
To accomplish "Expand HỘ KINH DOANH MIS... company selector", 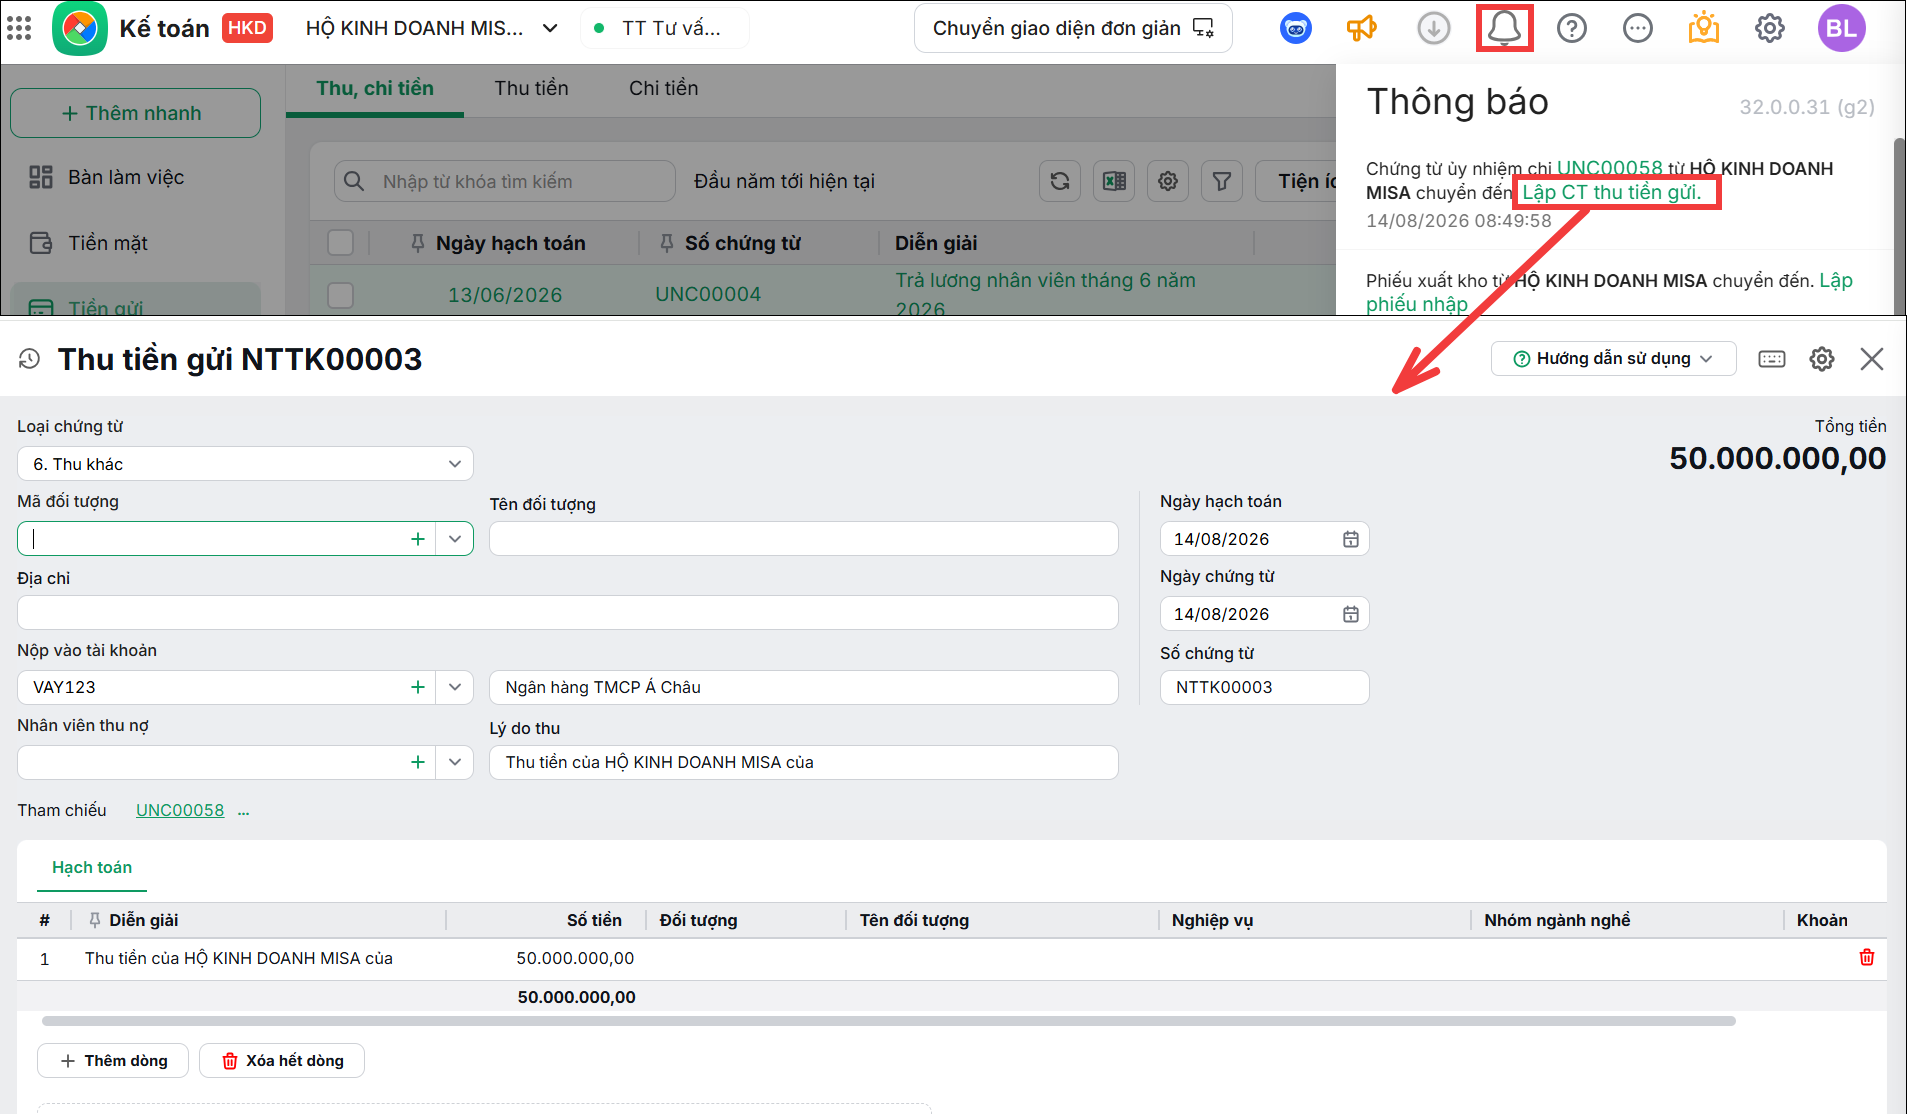I will [432, 28].
